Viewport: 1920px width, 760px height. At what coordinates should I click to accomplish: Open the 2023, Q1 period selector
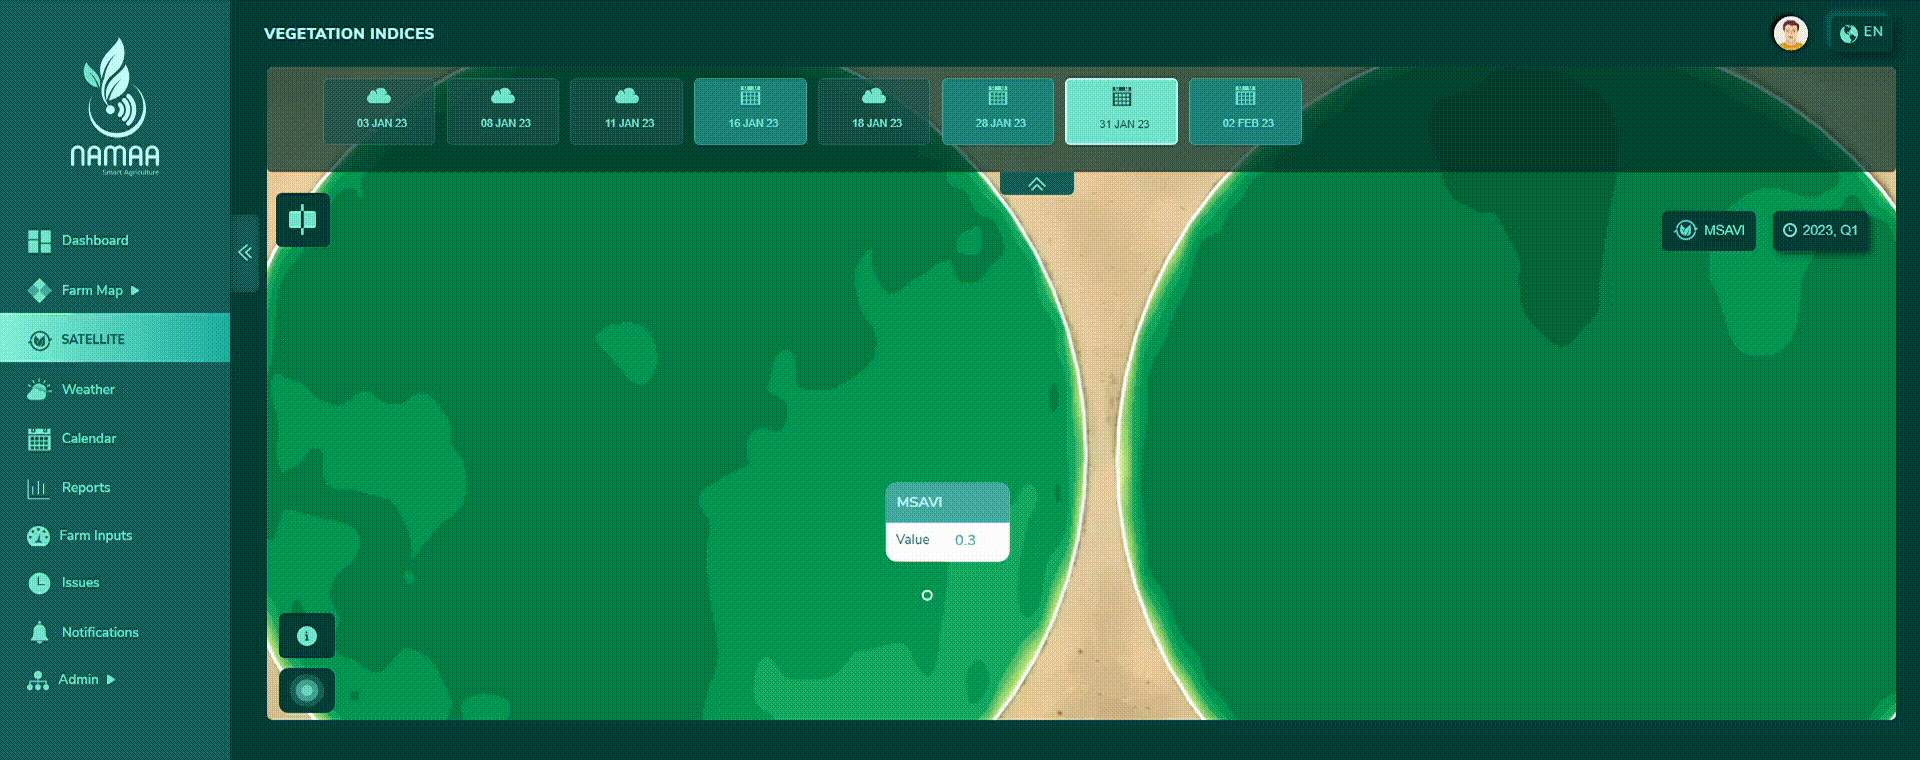tap(1820, 230)
